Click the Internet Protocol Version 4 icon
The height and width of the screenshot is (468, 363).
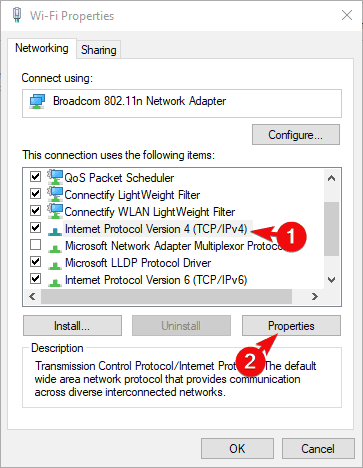tap(55, 231)
